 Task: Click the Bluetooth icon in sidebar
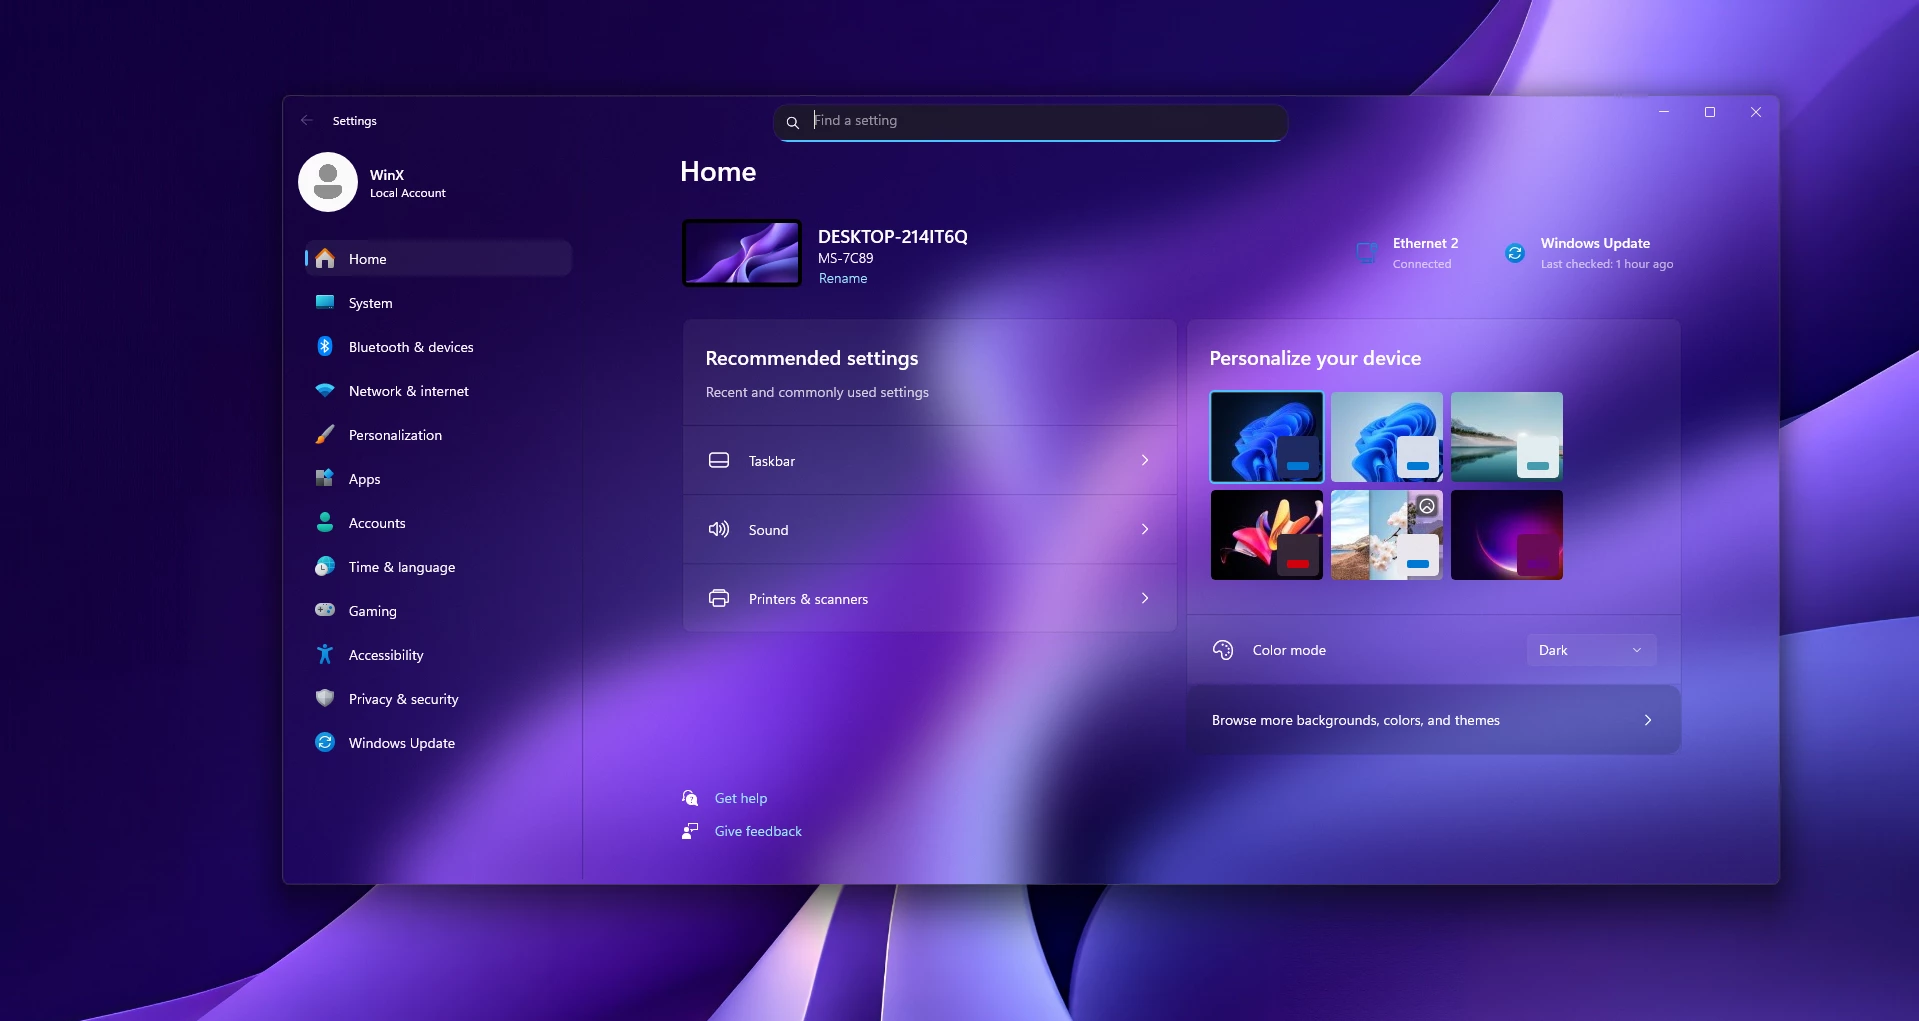tap(325, 346)
